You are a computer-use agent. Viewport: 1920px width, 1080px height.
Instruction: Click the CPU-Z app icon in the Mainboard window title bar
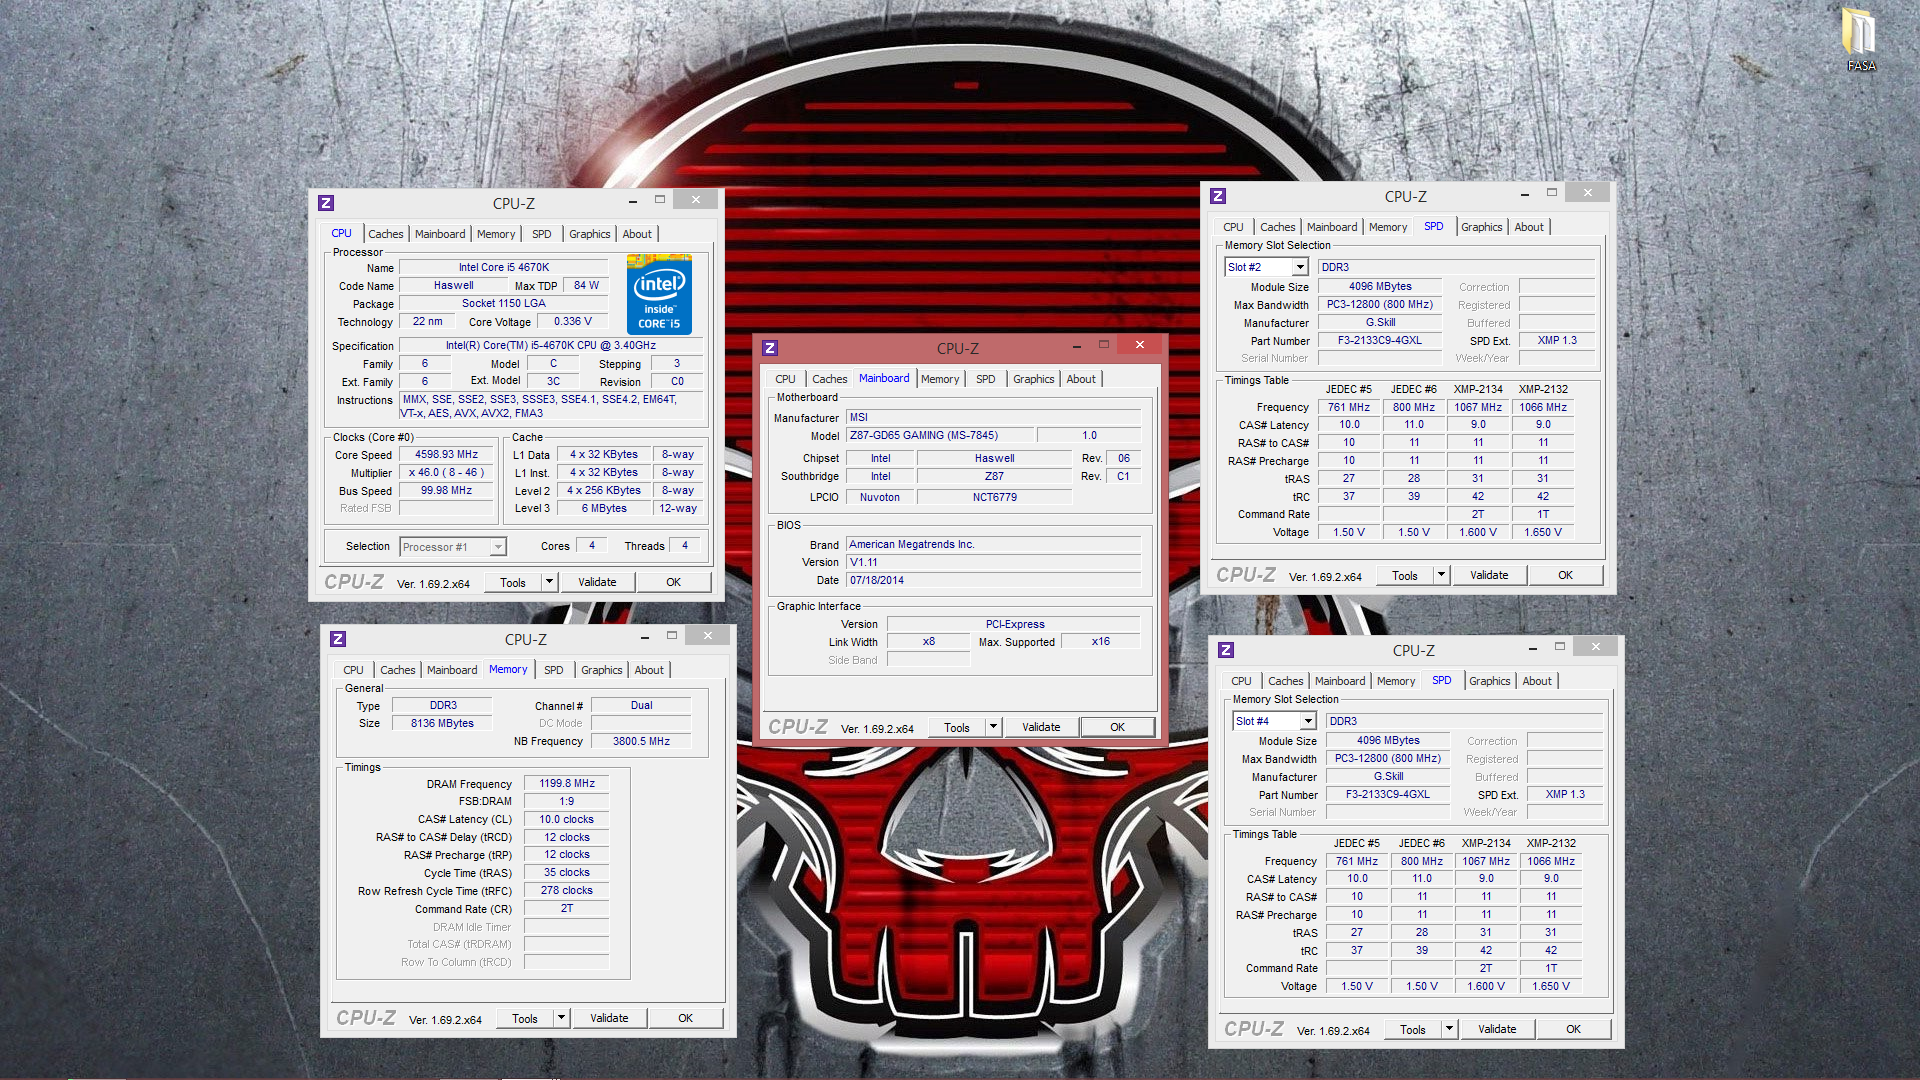770,348
